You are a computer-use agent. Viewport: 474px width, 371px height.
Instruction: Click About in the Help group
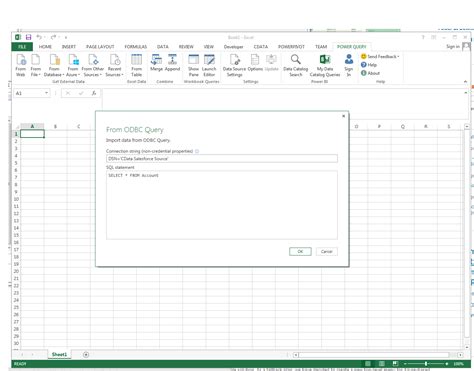click(x=370, y=73)
